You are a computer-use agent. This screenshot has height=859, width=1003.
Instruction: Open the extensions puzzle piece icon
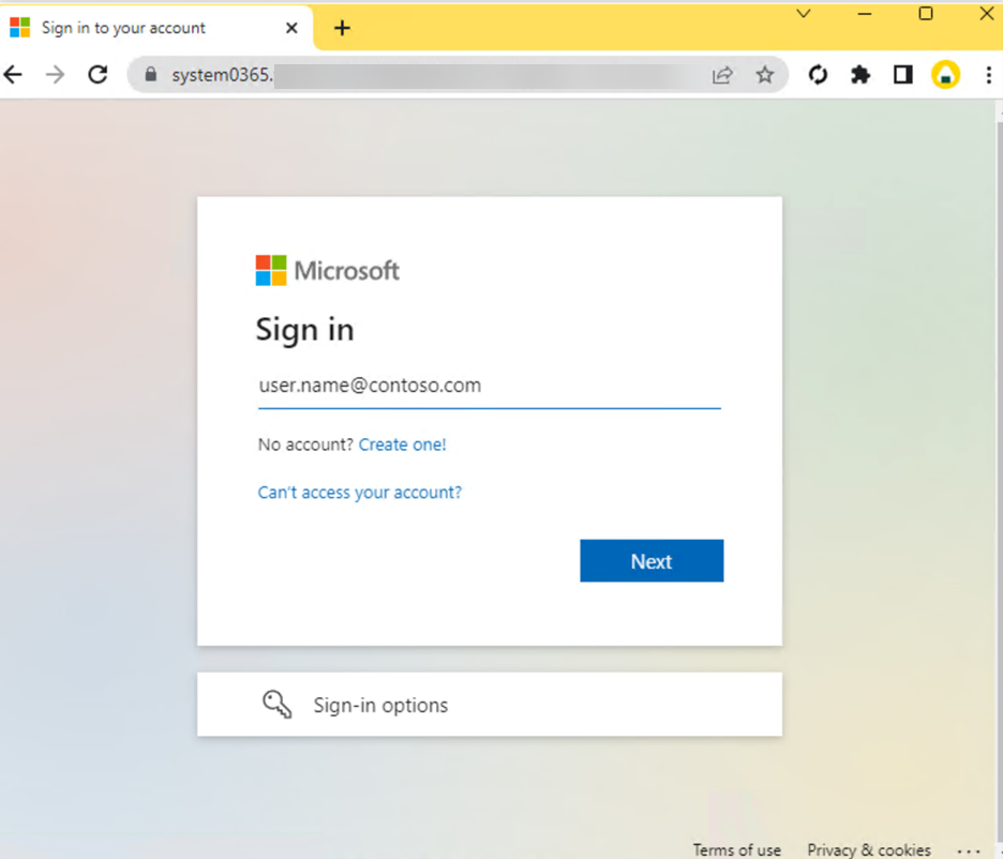pyautogui.click(x=859, y=74)
